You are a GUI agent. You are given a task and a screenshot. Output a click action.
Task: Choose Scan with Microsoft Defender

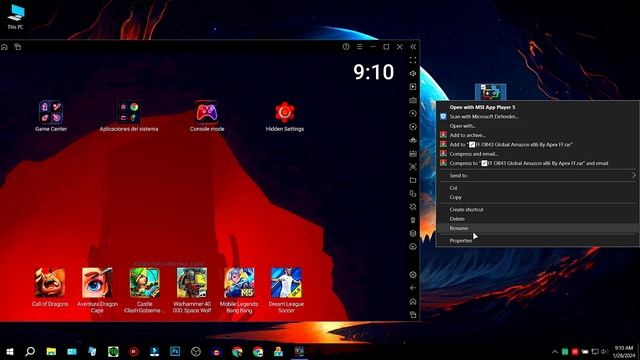pos(537,117)
